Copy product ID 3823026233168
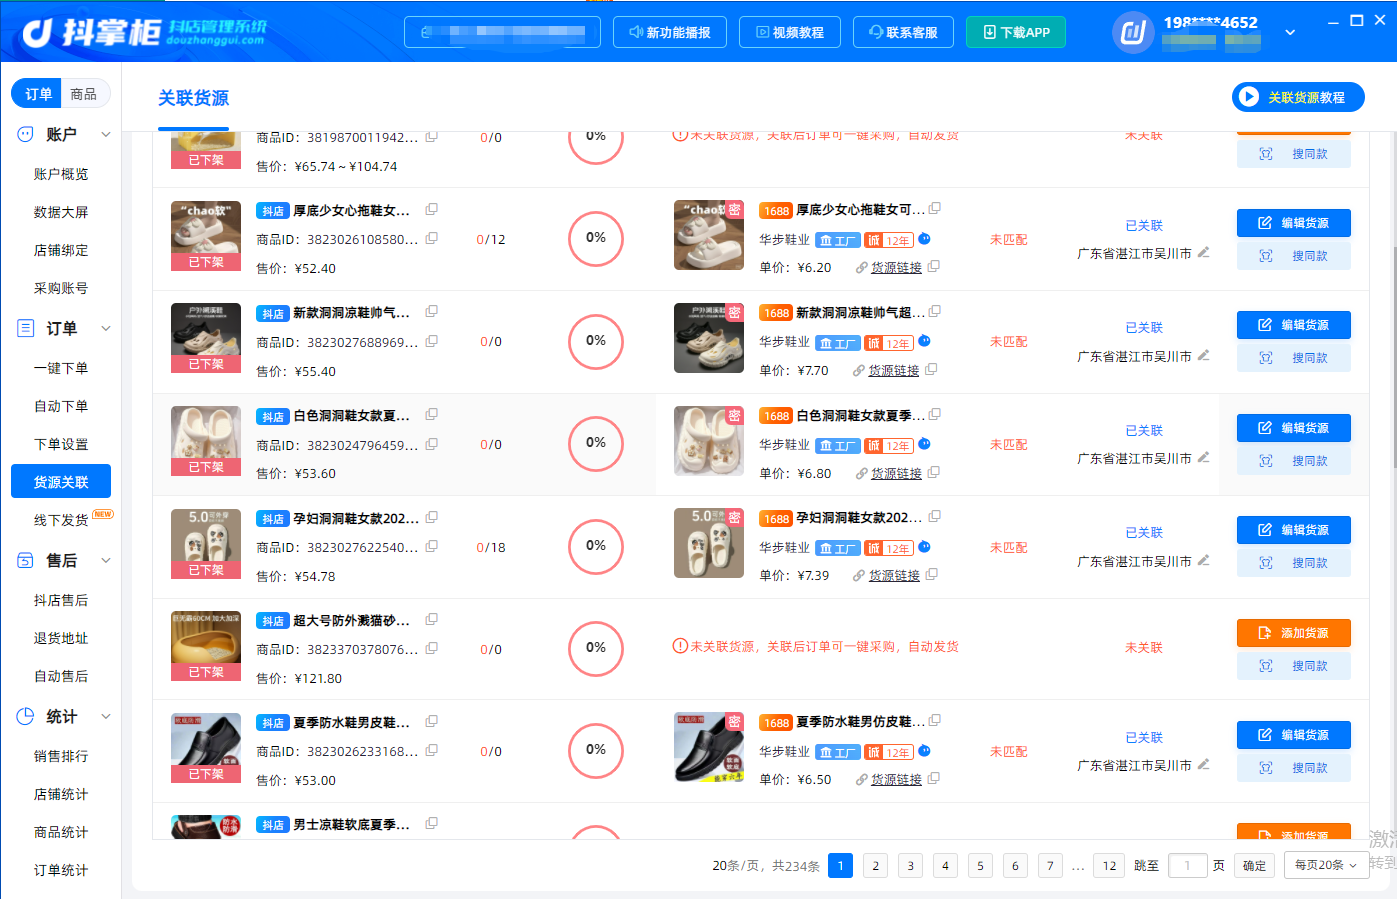The height and width of the screenshot is (899, 1397). click(x=432, y=750)
